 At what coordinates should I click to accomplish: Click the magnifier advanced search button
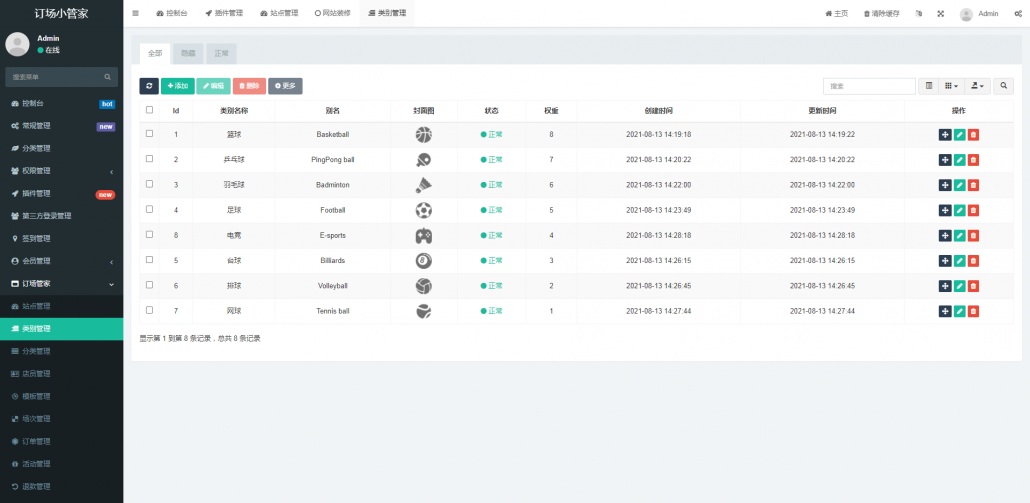(x=1003, y=87)
